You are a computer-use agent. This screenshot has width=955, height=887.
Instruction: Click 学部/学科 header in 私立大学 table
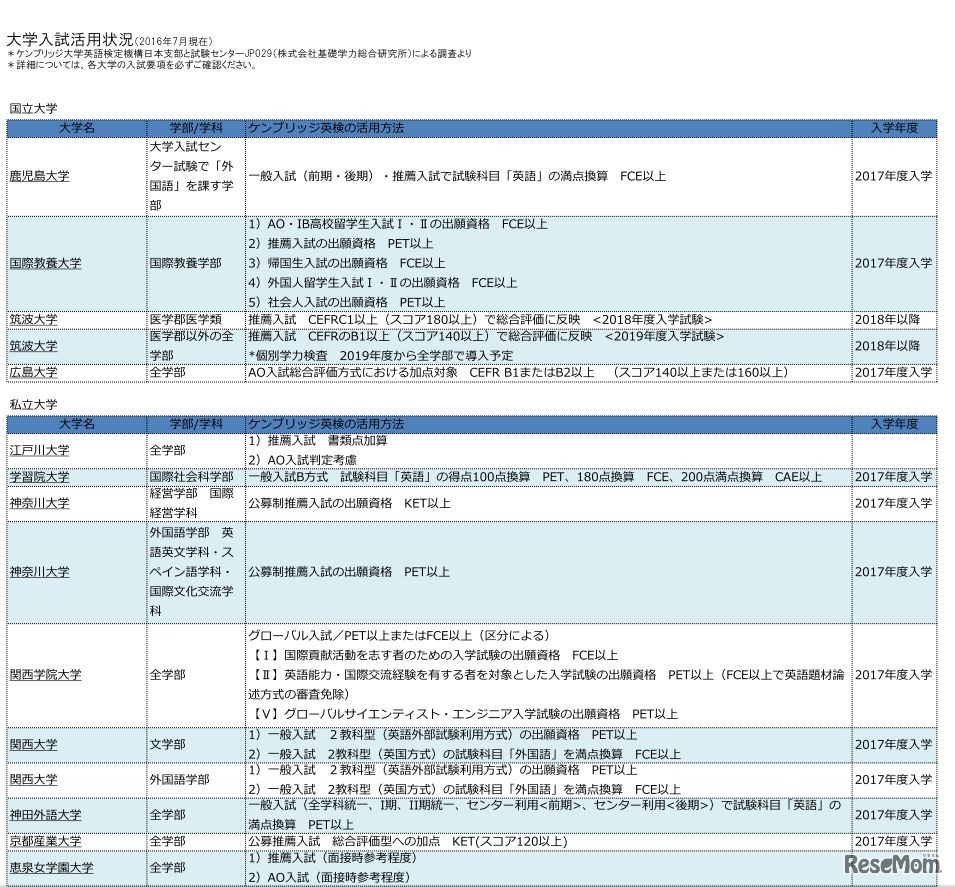(196, 424)
